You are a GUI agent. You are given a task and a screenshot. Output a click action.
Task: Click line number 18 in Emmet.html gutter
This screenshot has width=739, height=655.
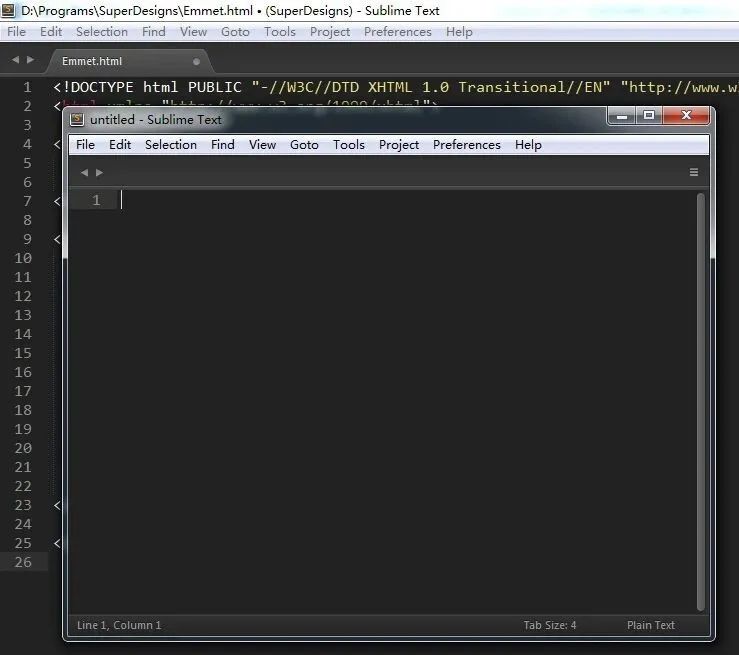23,410
